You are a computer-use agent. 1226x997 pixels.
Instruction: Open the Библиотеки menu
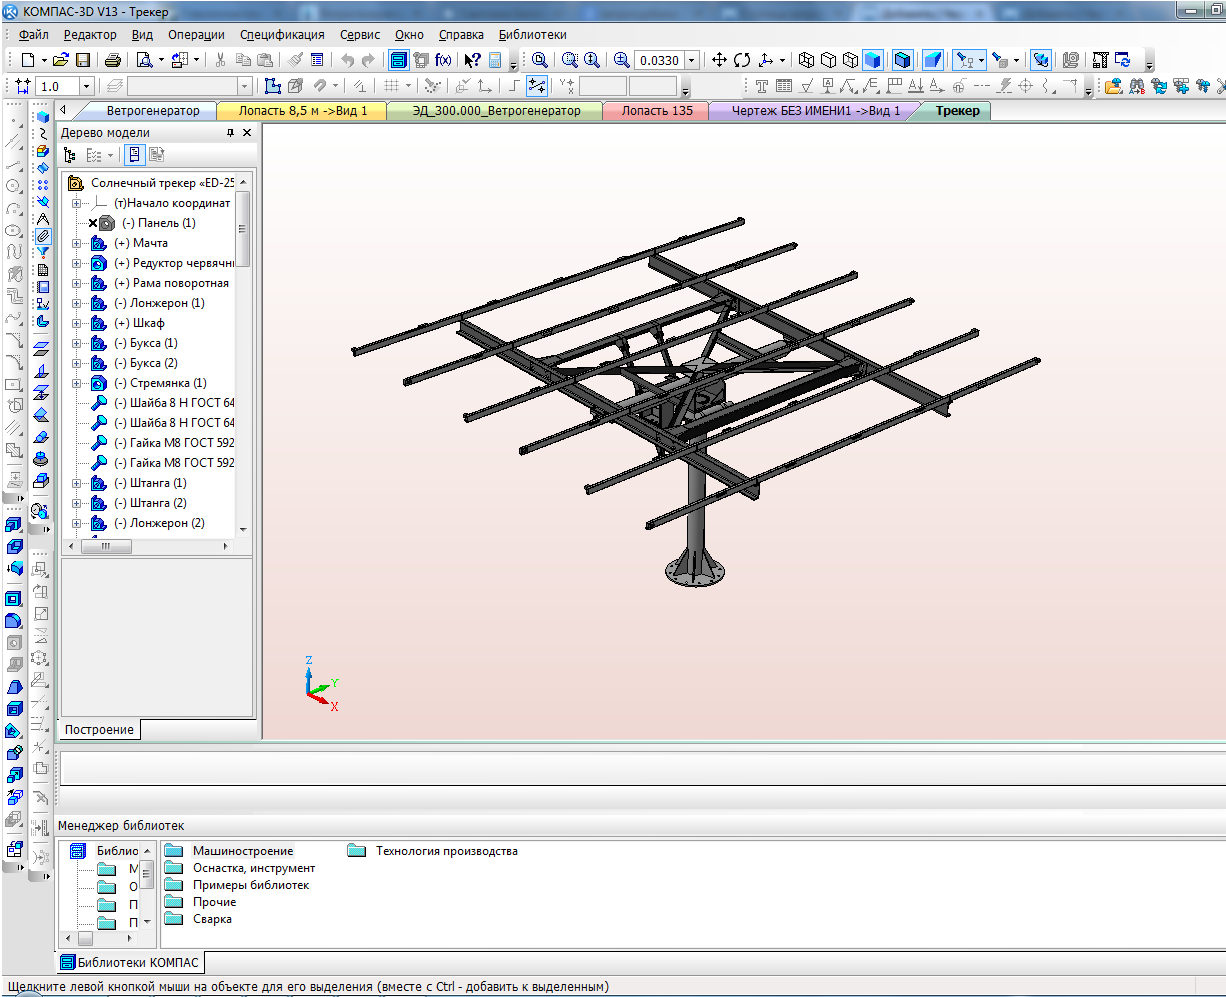[532, 34]
